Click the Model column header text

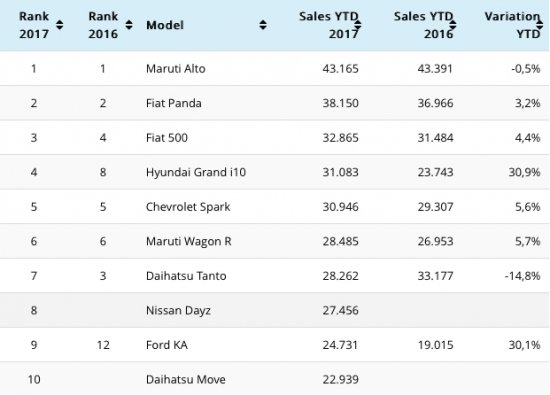(165, 25)
